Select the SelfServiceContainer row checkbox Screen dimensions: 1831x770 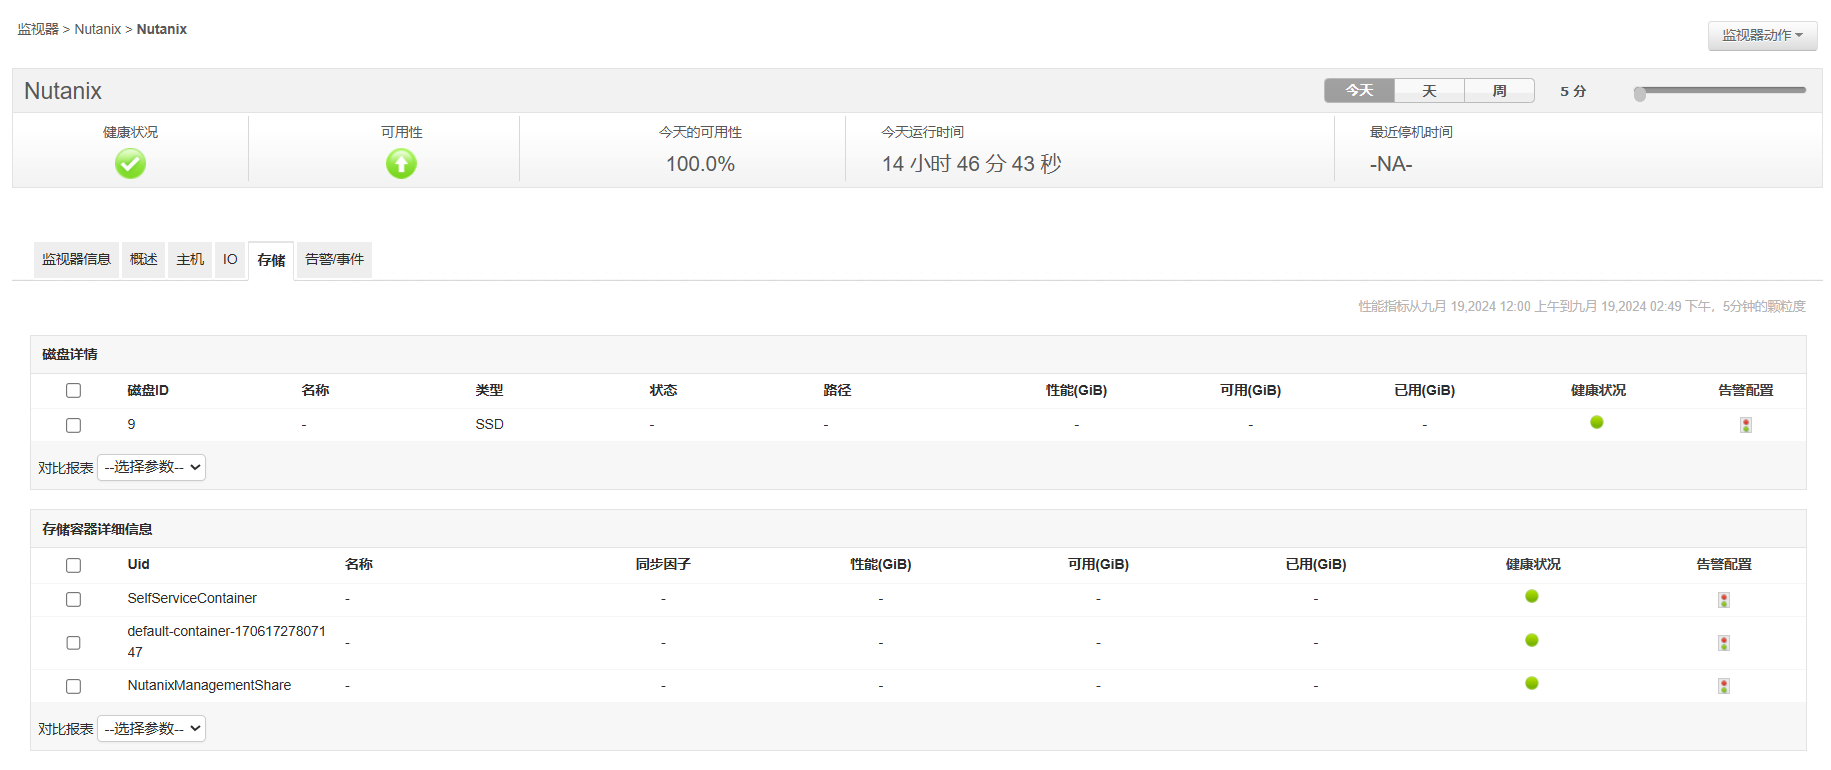coord(73,599)
